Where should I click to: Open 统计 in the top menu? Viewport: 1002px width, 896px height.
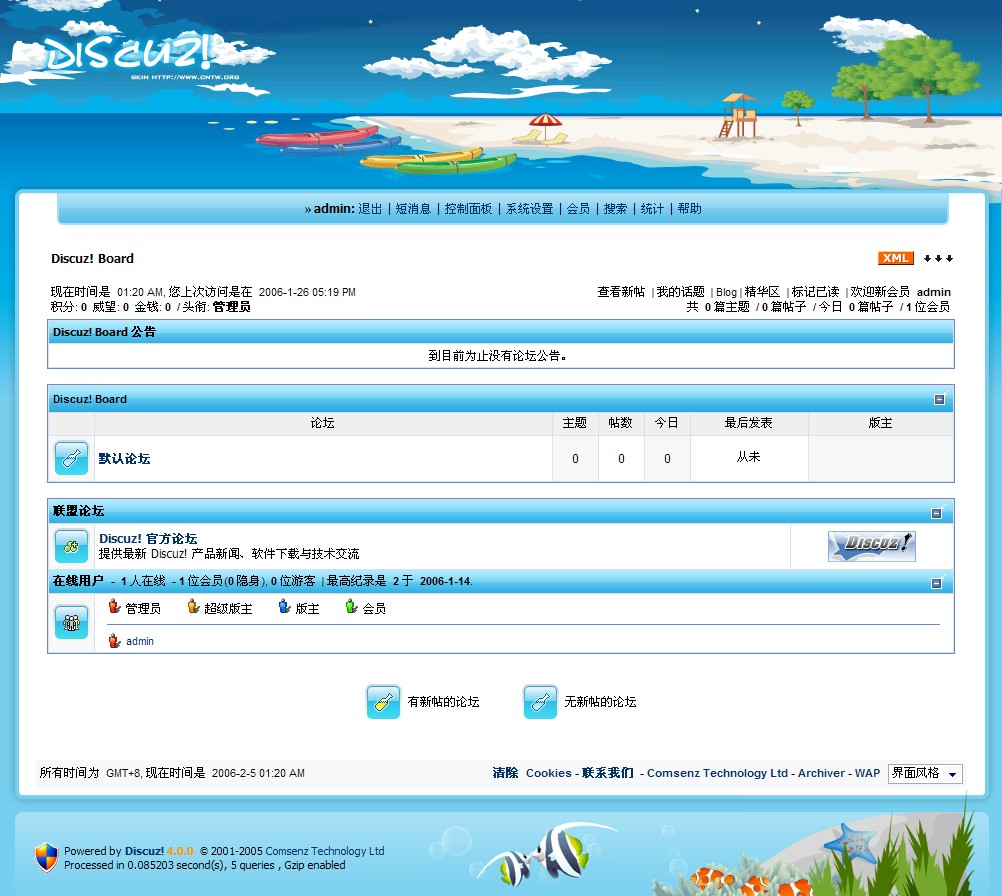[x=652, y=209]
